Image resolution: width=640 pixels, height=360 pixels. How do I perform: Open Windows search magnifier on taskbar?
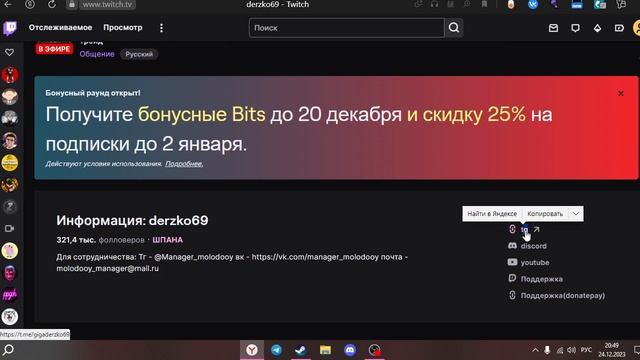[8, 350]
